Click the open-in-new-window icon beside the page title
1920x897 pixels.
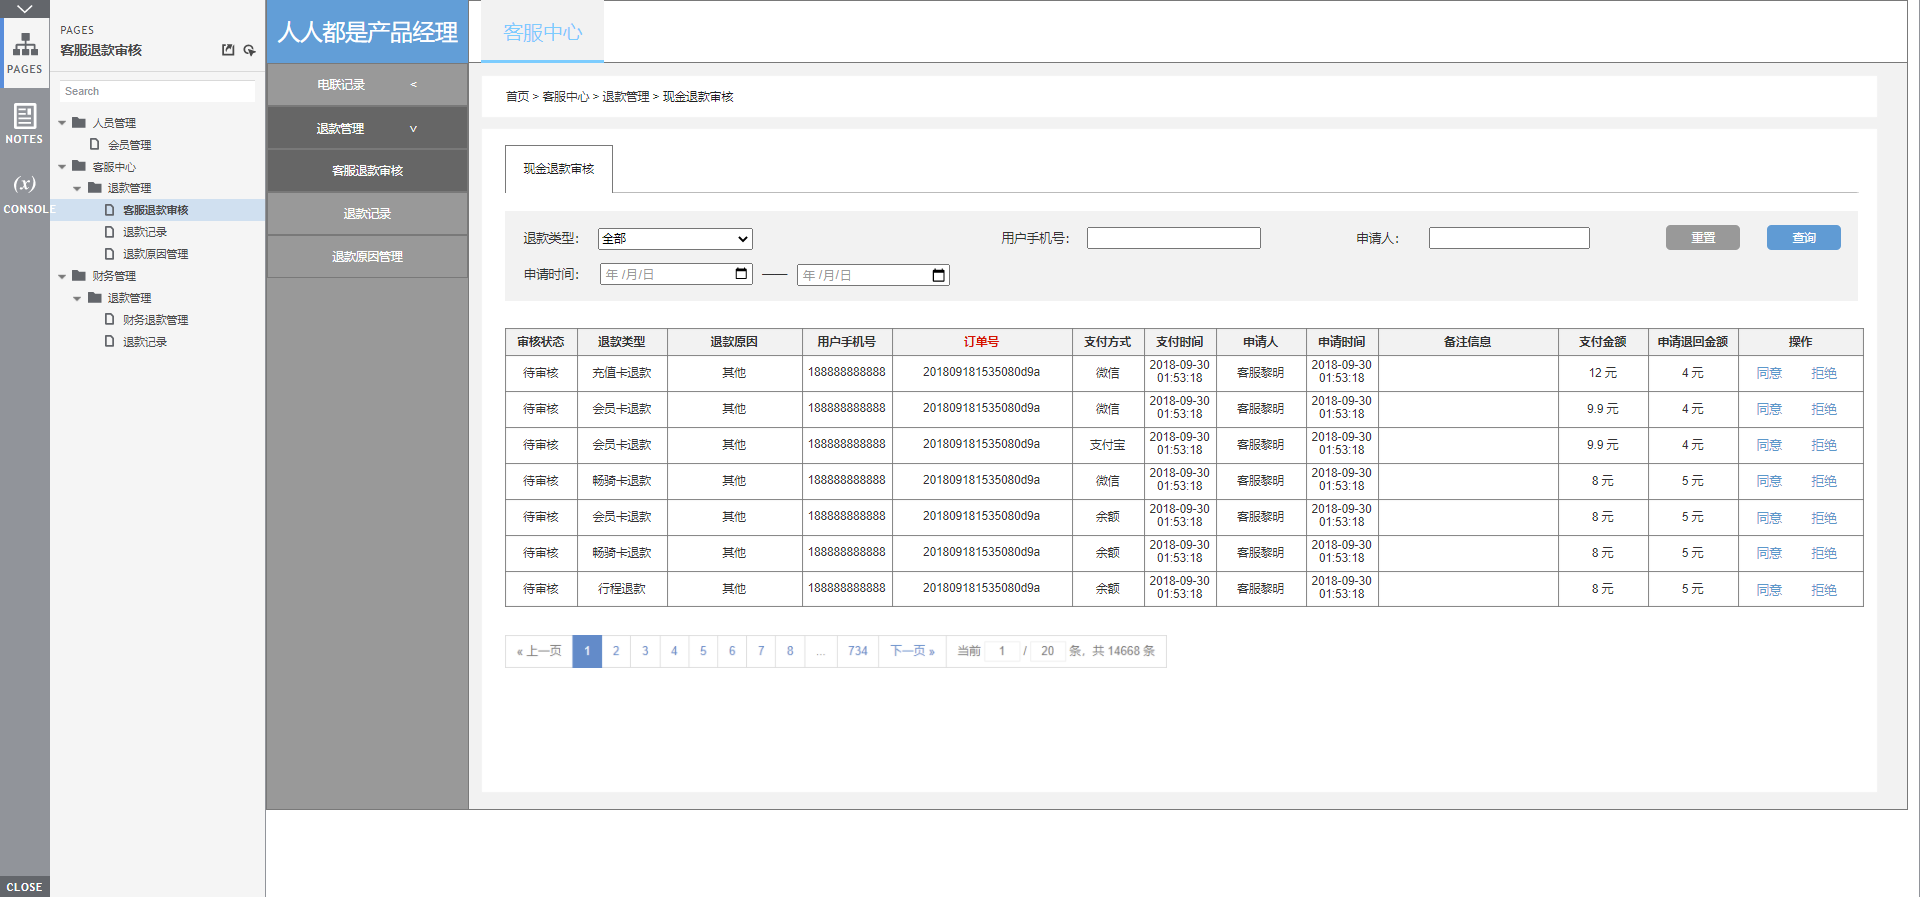(228, 50)
